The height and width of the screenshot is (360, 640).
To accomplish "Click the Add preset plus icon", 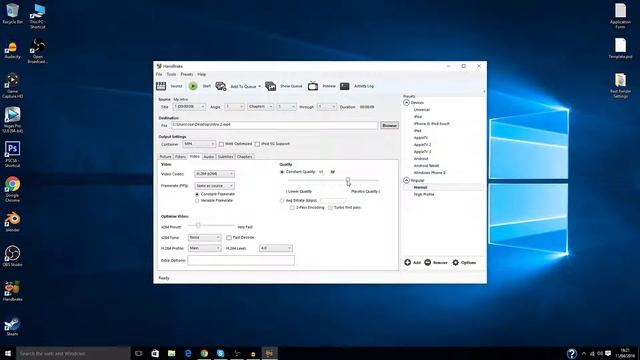I will pyautogui.click(x=407, y=262).
